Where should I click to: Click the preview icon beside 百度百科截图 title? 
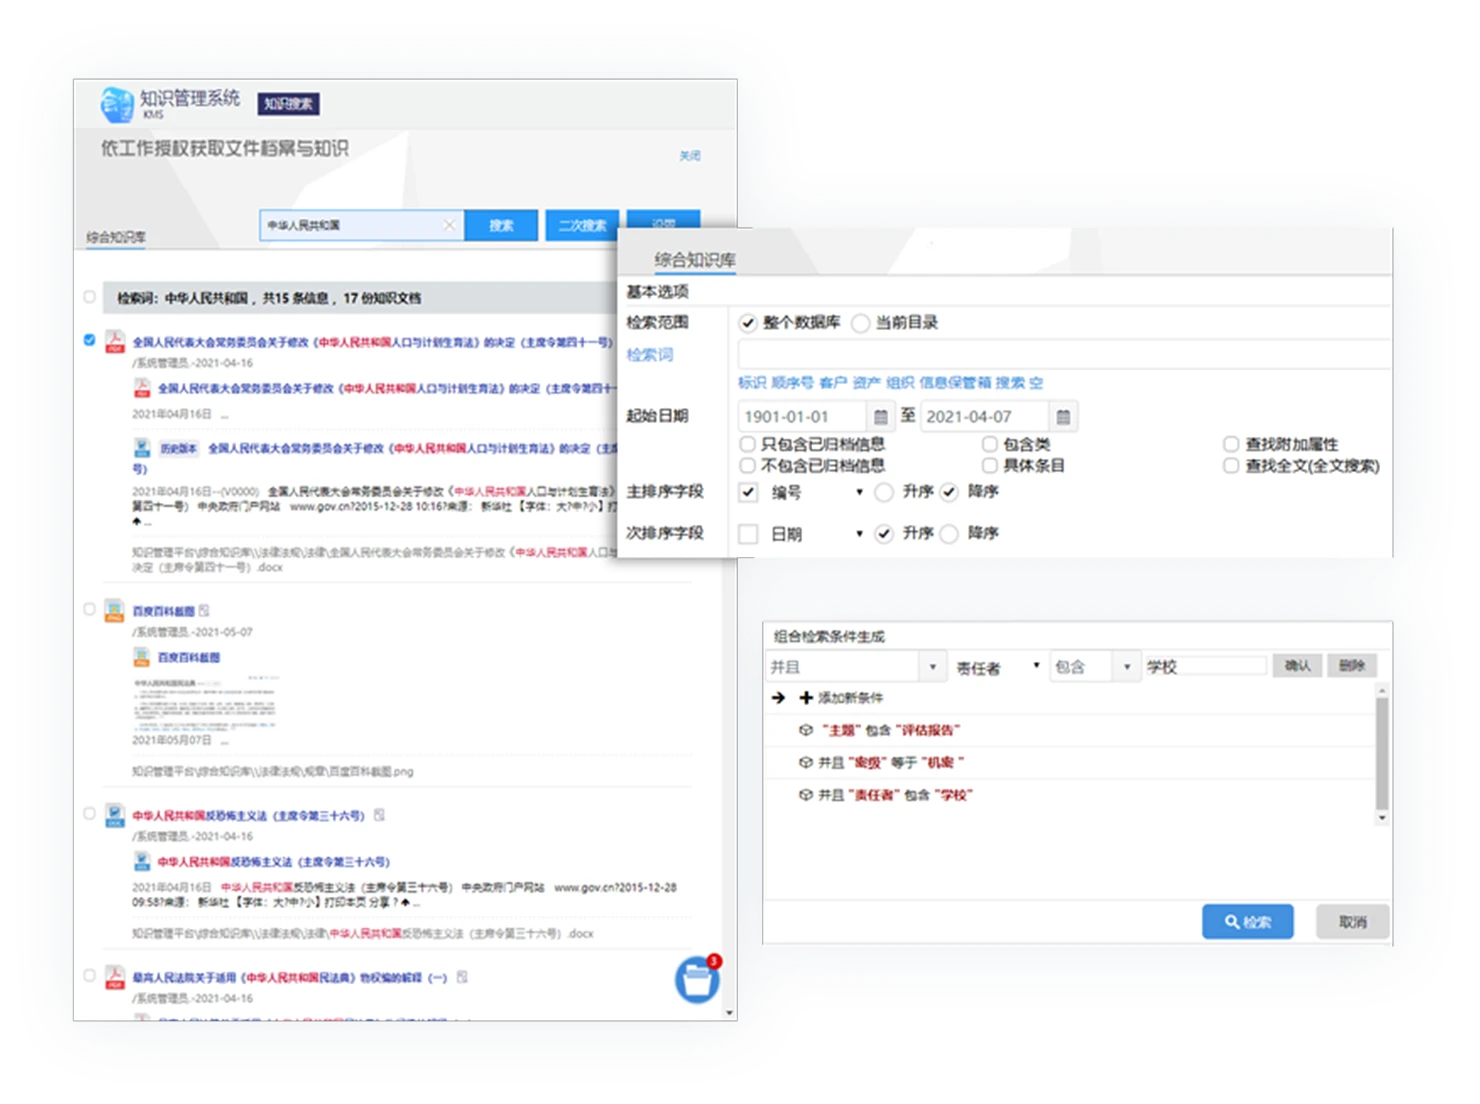[204, 610]
